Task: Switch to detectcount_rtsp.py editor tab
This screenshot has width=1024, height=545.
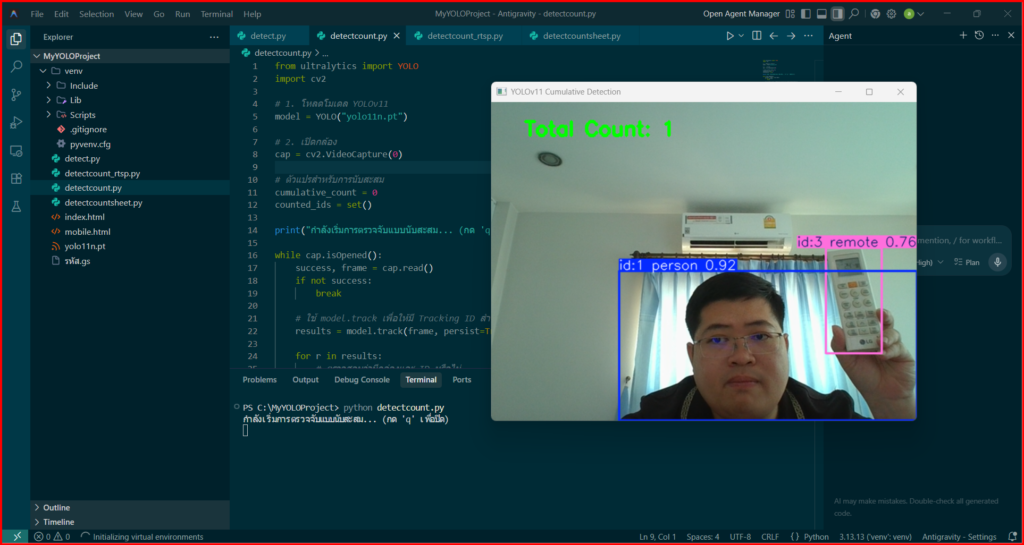Action: tap(464, 36)
